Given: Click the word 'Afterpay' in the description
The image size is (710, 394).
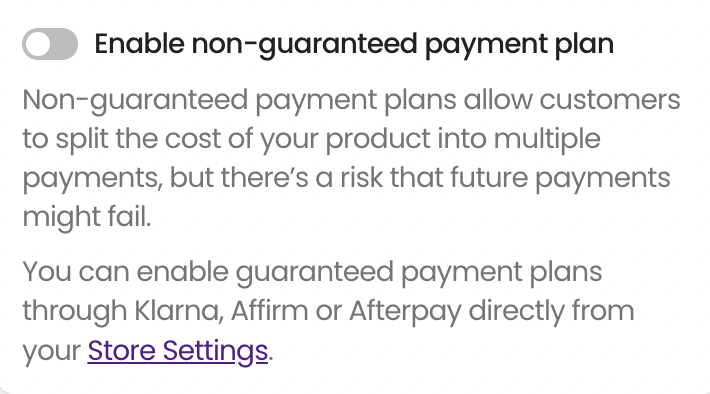Looking at the screenshot, I should tap(405, 312).
